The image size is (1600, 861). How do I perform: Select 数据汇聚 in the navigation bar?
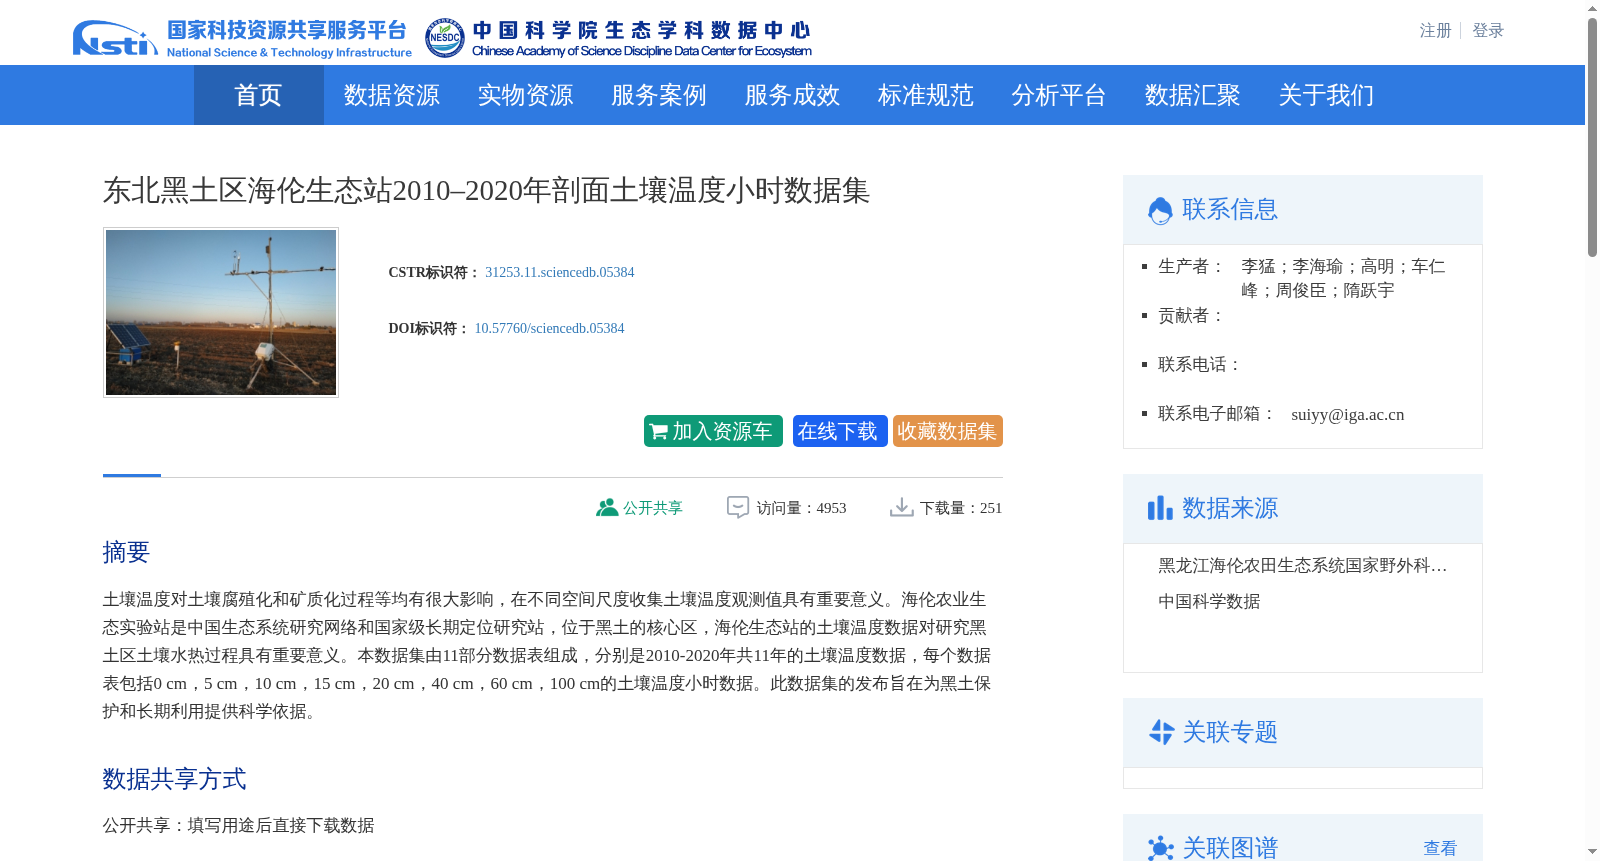click(1193, 95)
